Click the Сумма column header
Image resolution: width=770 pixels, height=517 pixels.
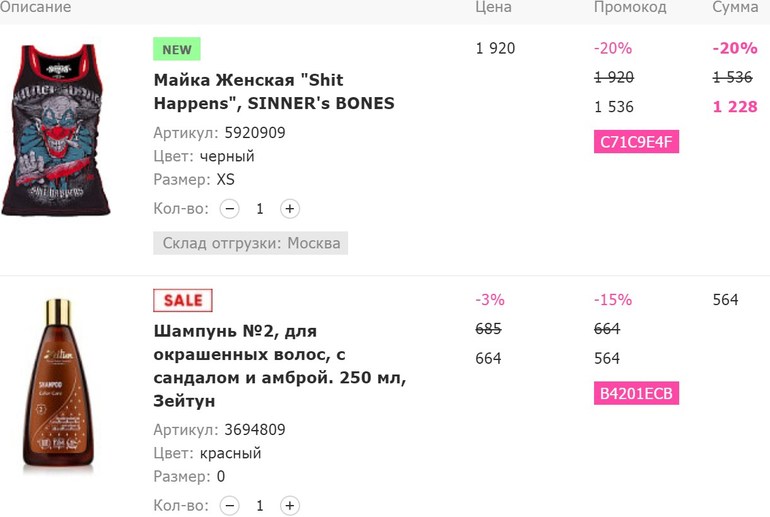(735, 7)
